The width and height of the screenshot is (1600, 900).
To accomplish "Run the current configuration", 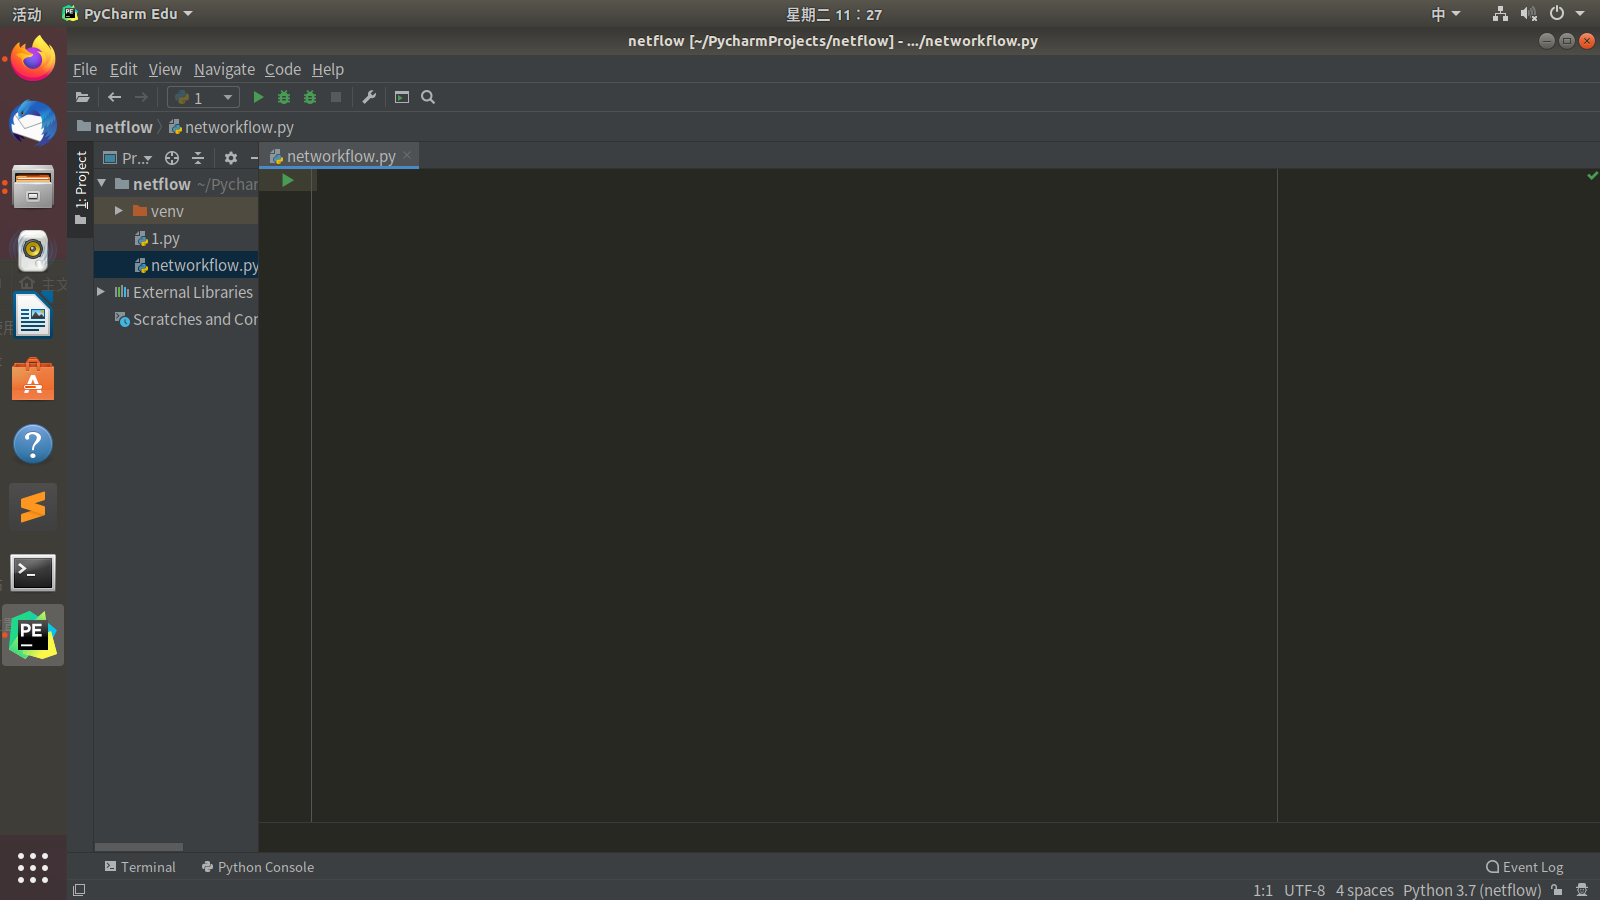I will pyautogui.click(x=258, y=97).
